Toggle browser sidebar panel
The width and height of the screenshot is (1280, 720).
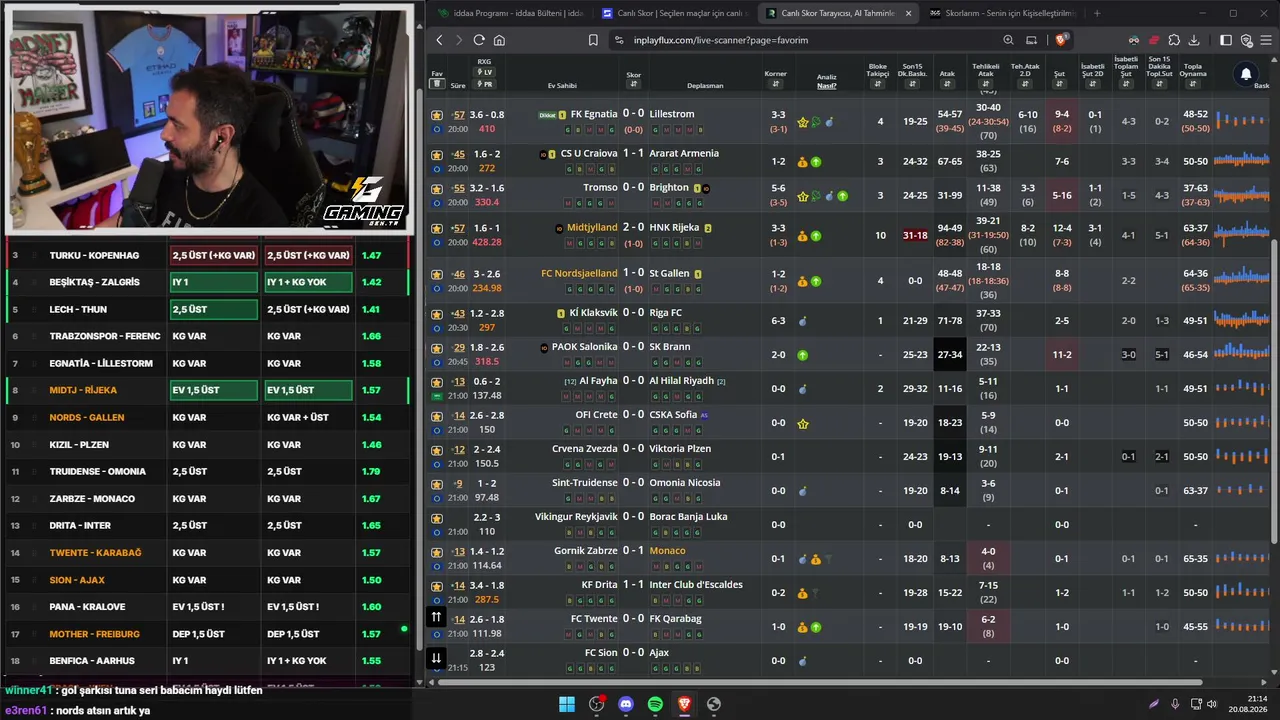pos(1226,40)
